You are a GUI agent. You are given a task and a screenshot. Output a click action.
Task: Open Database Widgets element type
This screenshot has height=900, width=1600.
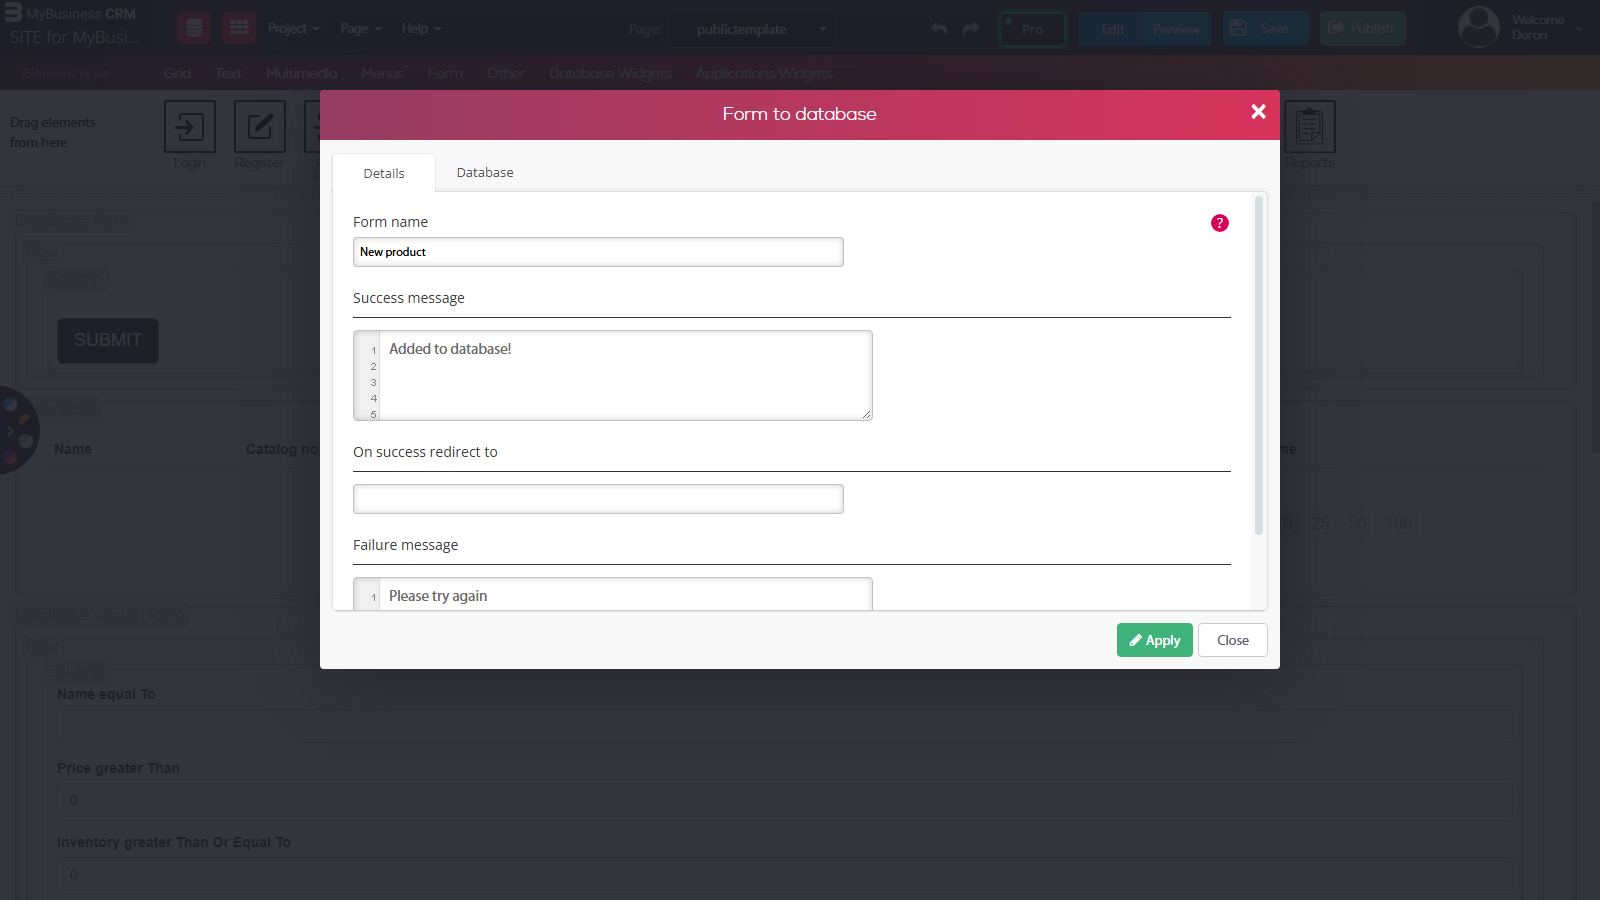tap(610, 73)
